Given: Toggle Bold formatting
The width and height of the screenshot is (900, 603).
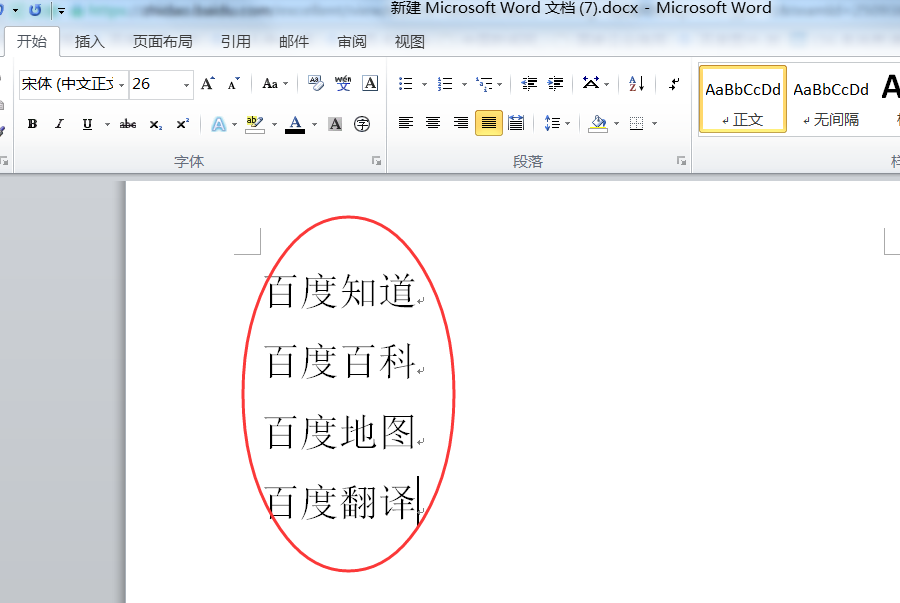Looking at the screenshot, I should tap(32, 124).
